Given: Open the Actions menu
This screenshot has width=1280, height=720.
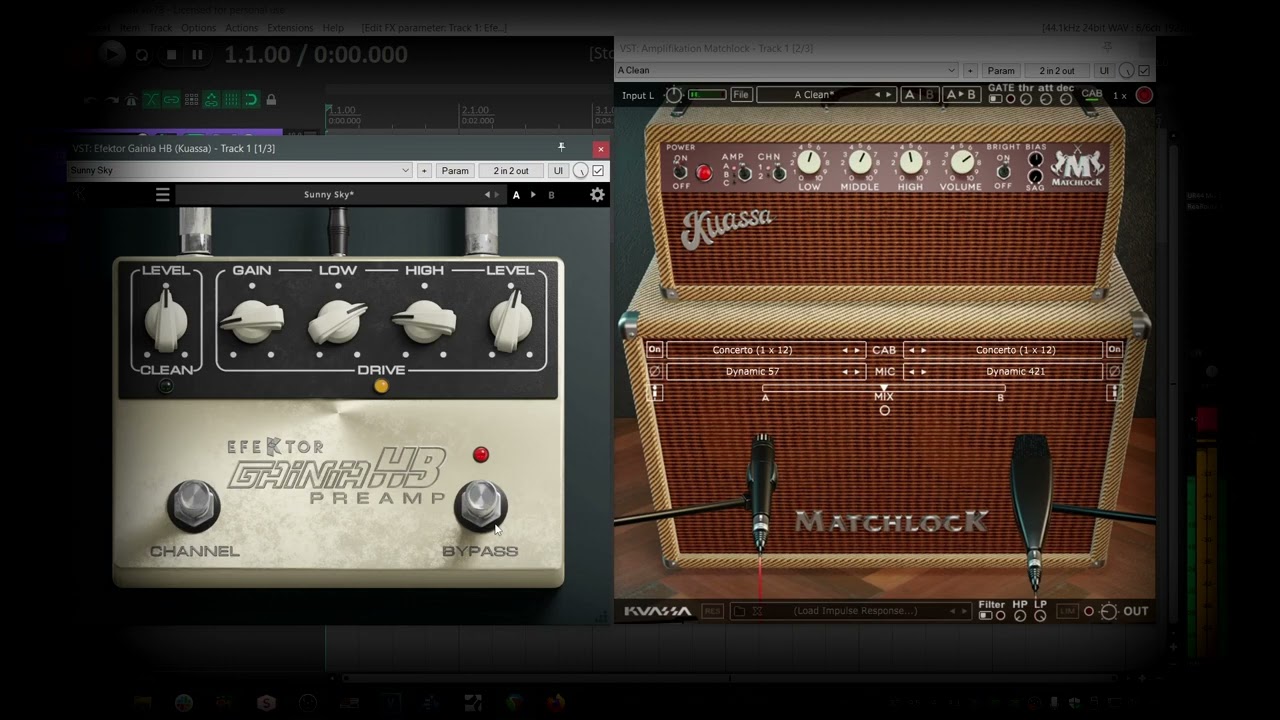Looking at the screenshot, I should 241,28.
